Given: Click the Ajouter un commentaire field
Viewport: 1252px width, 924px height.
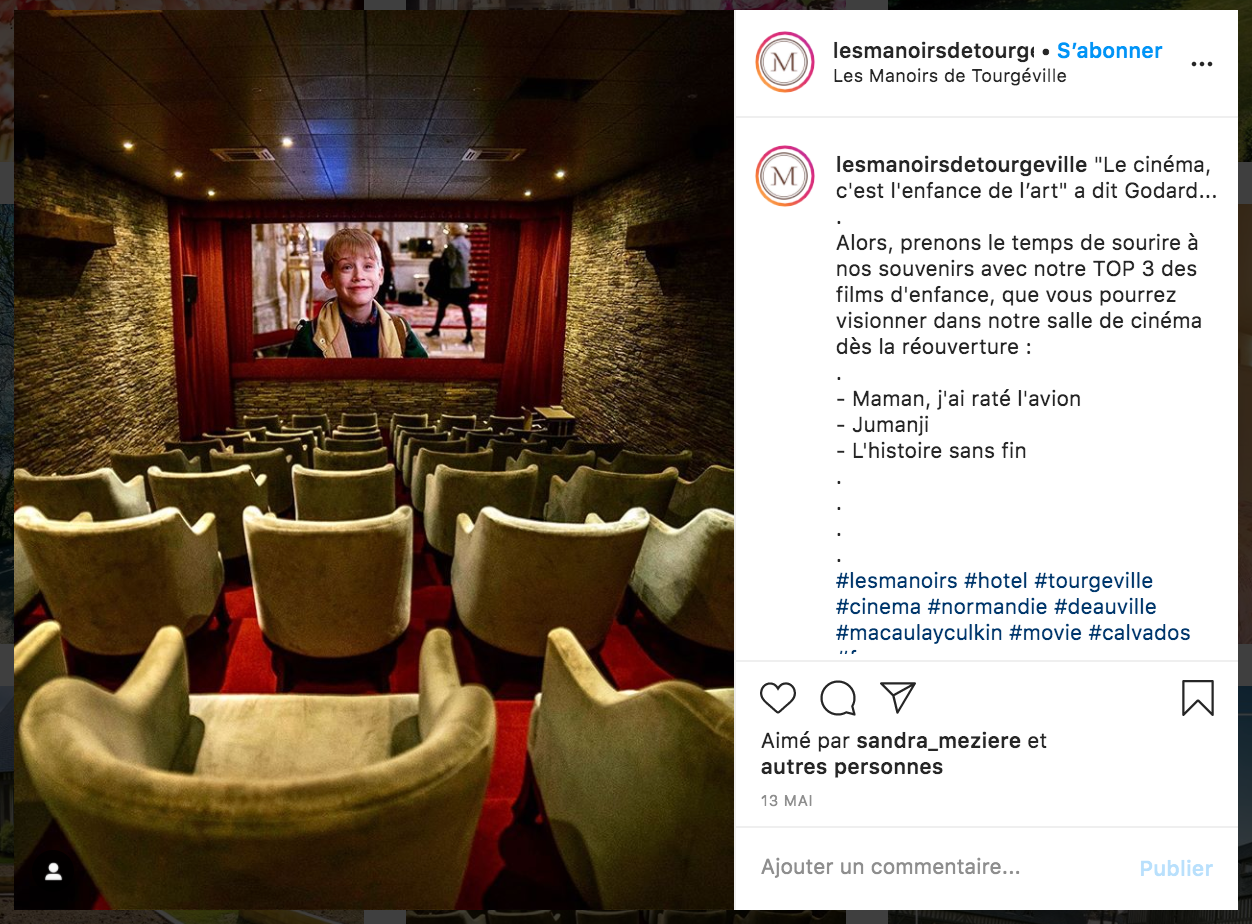Looking at the screenshot, I should click(940, 867).
